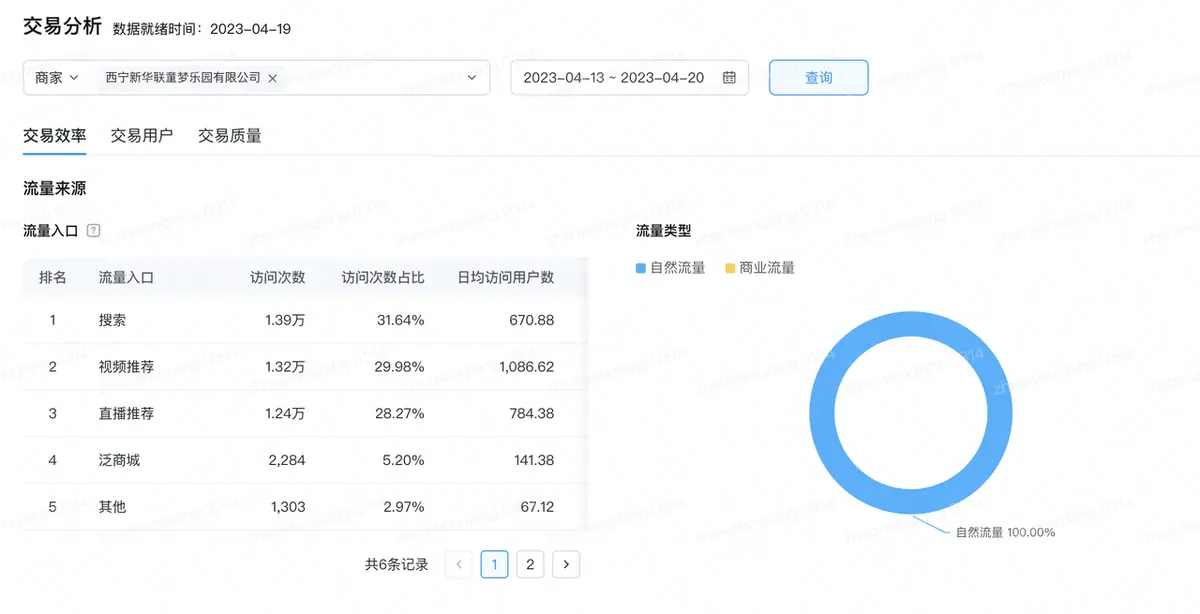Click the 流量入口 column header in the table
1200x614 pixels.
pos(126,278)
